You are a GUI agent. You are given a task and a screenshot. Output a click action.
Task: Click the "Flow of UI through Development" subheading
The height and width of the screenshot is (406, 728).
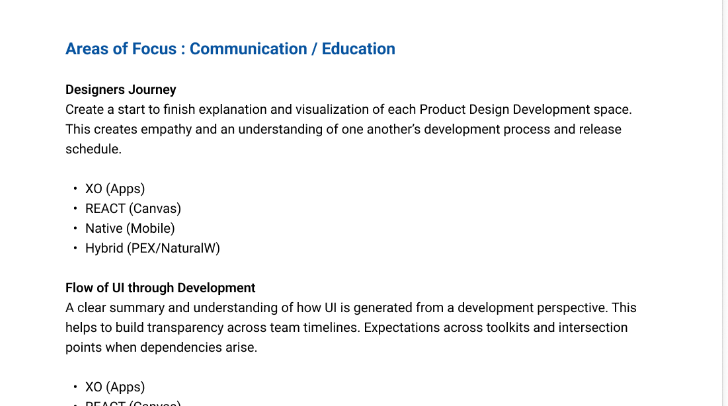point(160,288)
